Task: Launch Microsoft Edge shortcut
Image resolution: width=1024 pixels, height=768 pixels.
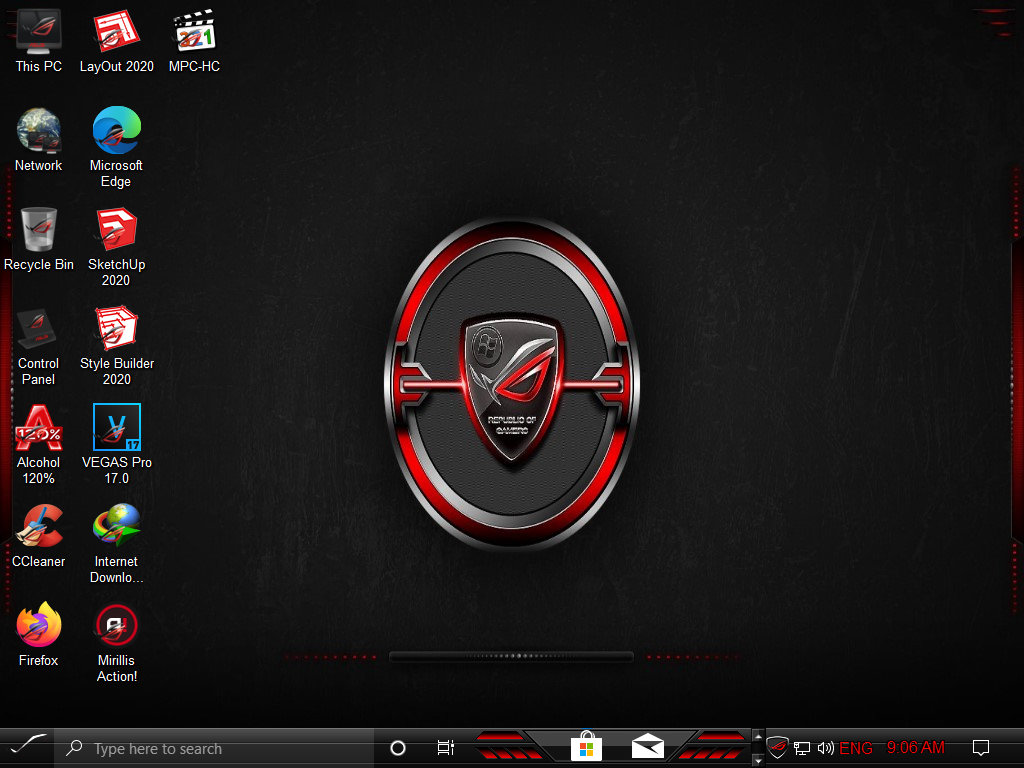Action: (x=116, y=148)
